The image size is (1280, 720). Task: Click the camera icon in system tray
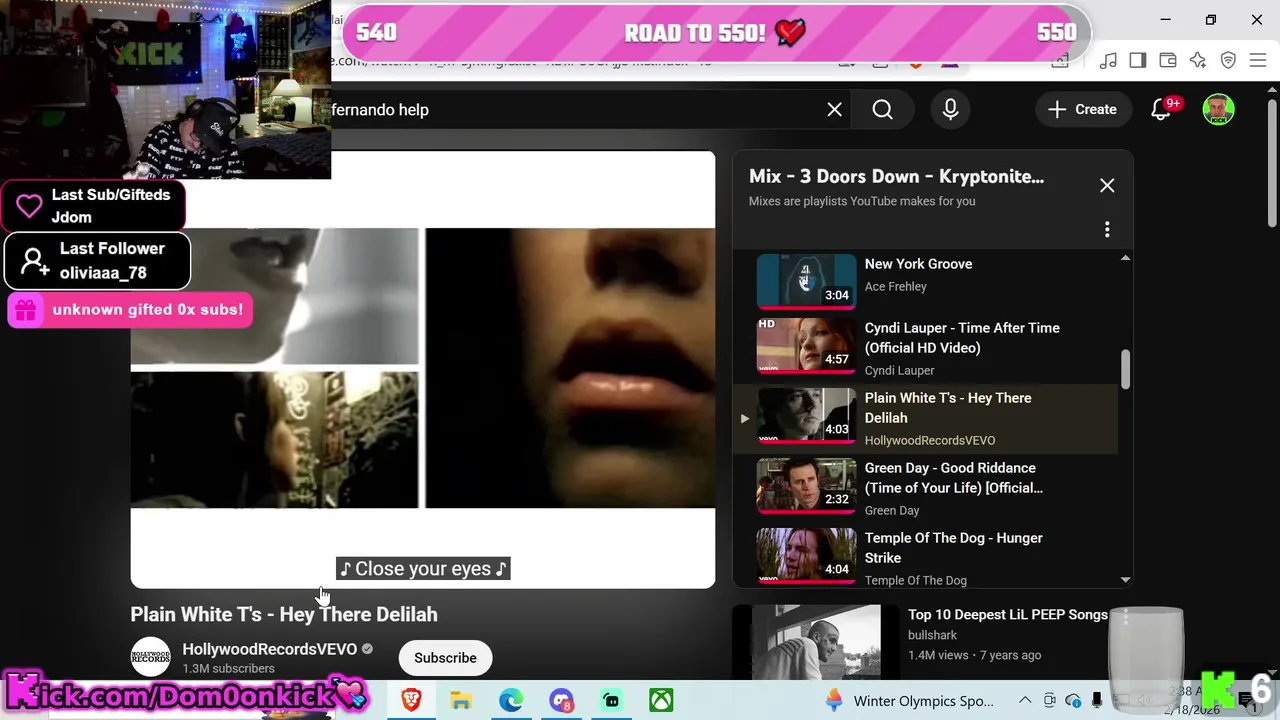1049,700
